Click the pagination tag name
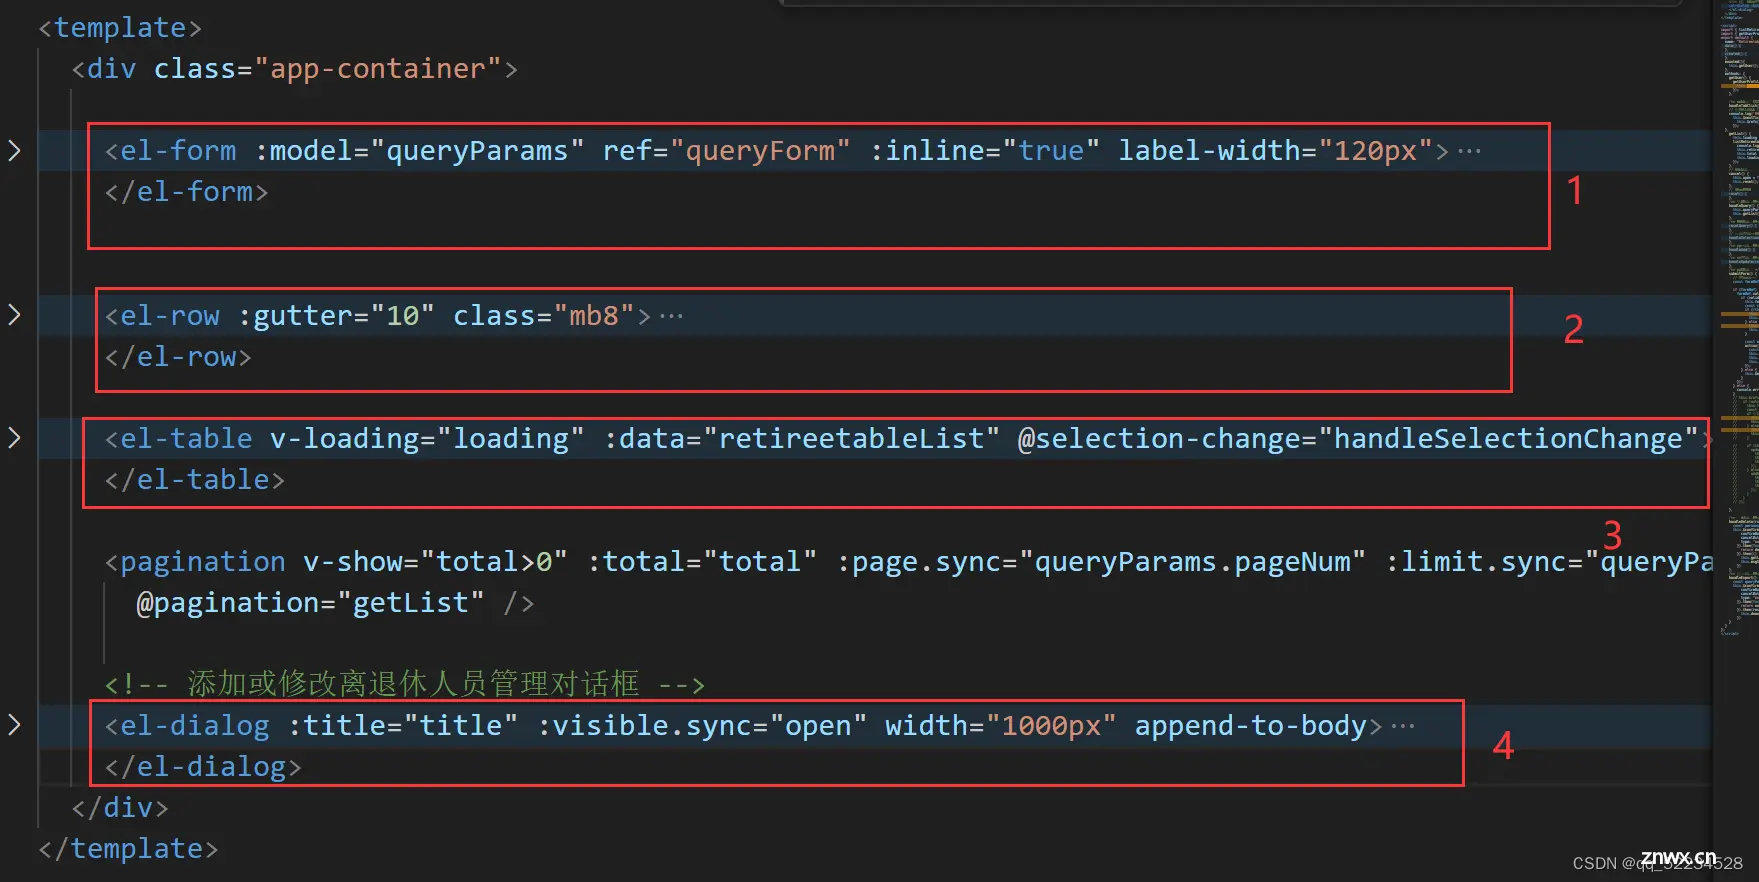 point(203,562)
